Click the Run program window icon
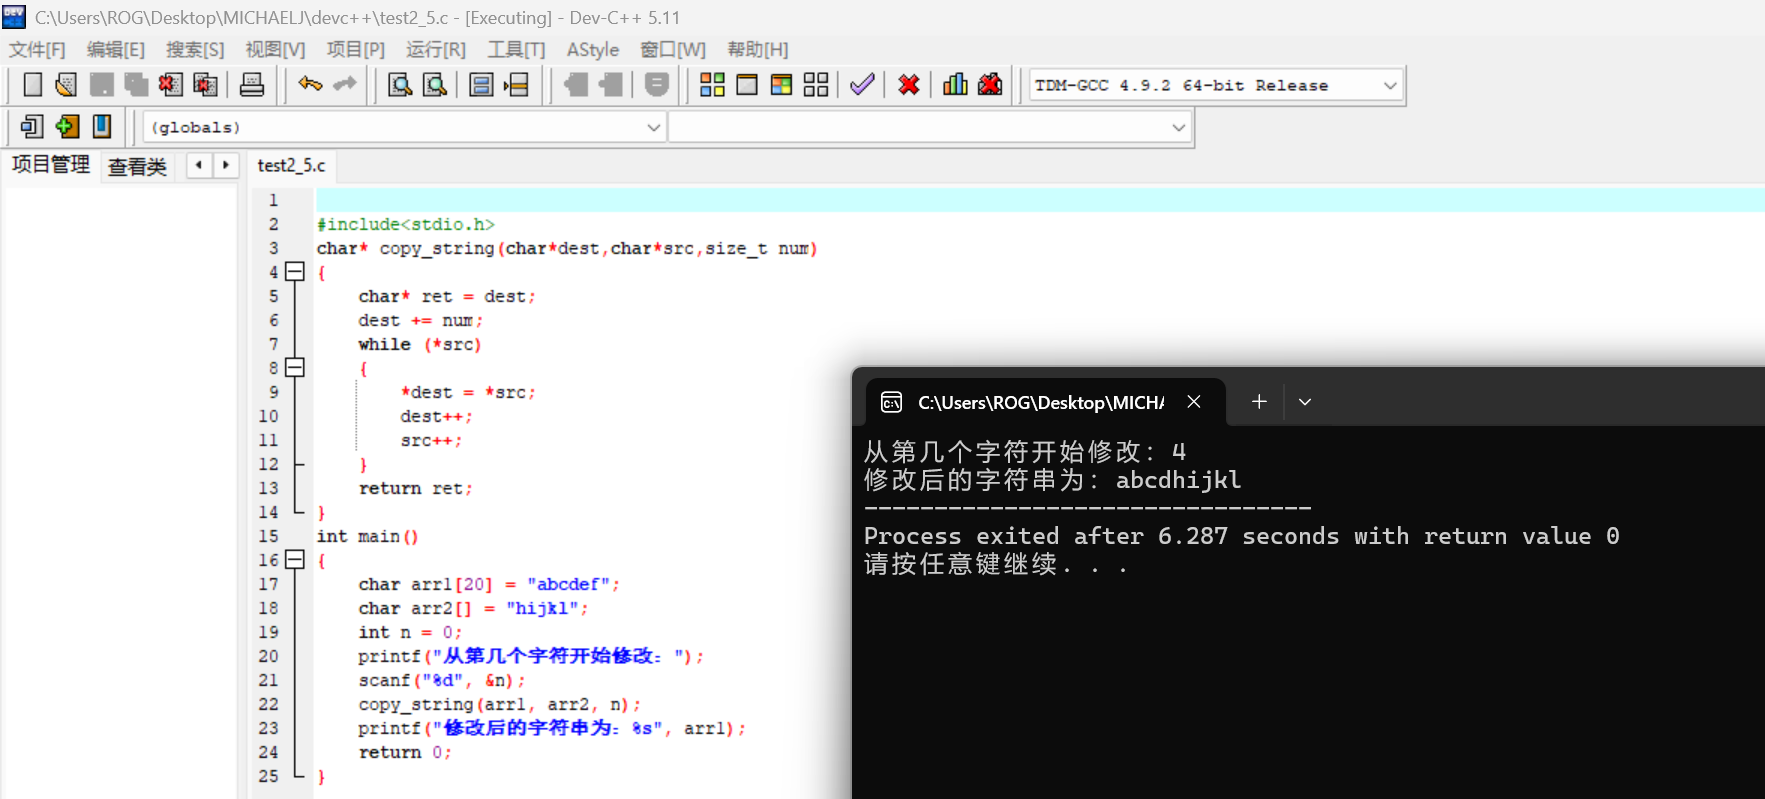 tap(747, 85)
